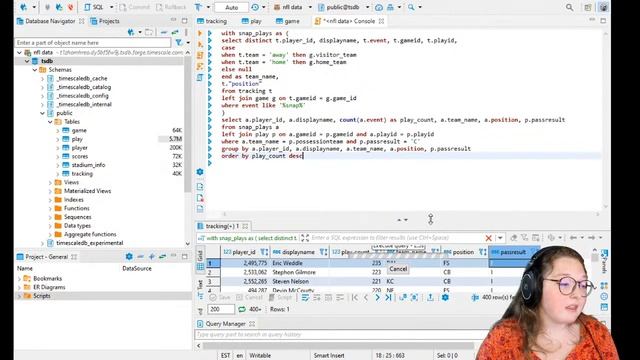Click the Rollback toolbar button
The image size is (640, 360).
point(171,7)
